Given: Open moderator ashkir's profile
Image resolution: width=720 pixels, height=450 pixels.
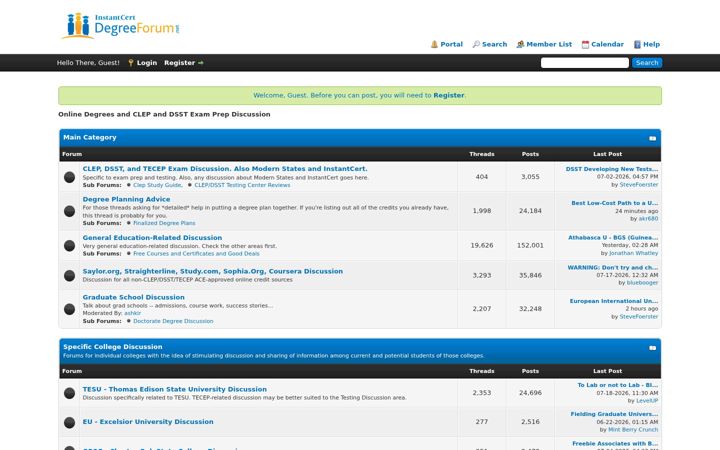Looking at the screenshot, I should coord(132,313).
